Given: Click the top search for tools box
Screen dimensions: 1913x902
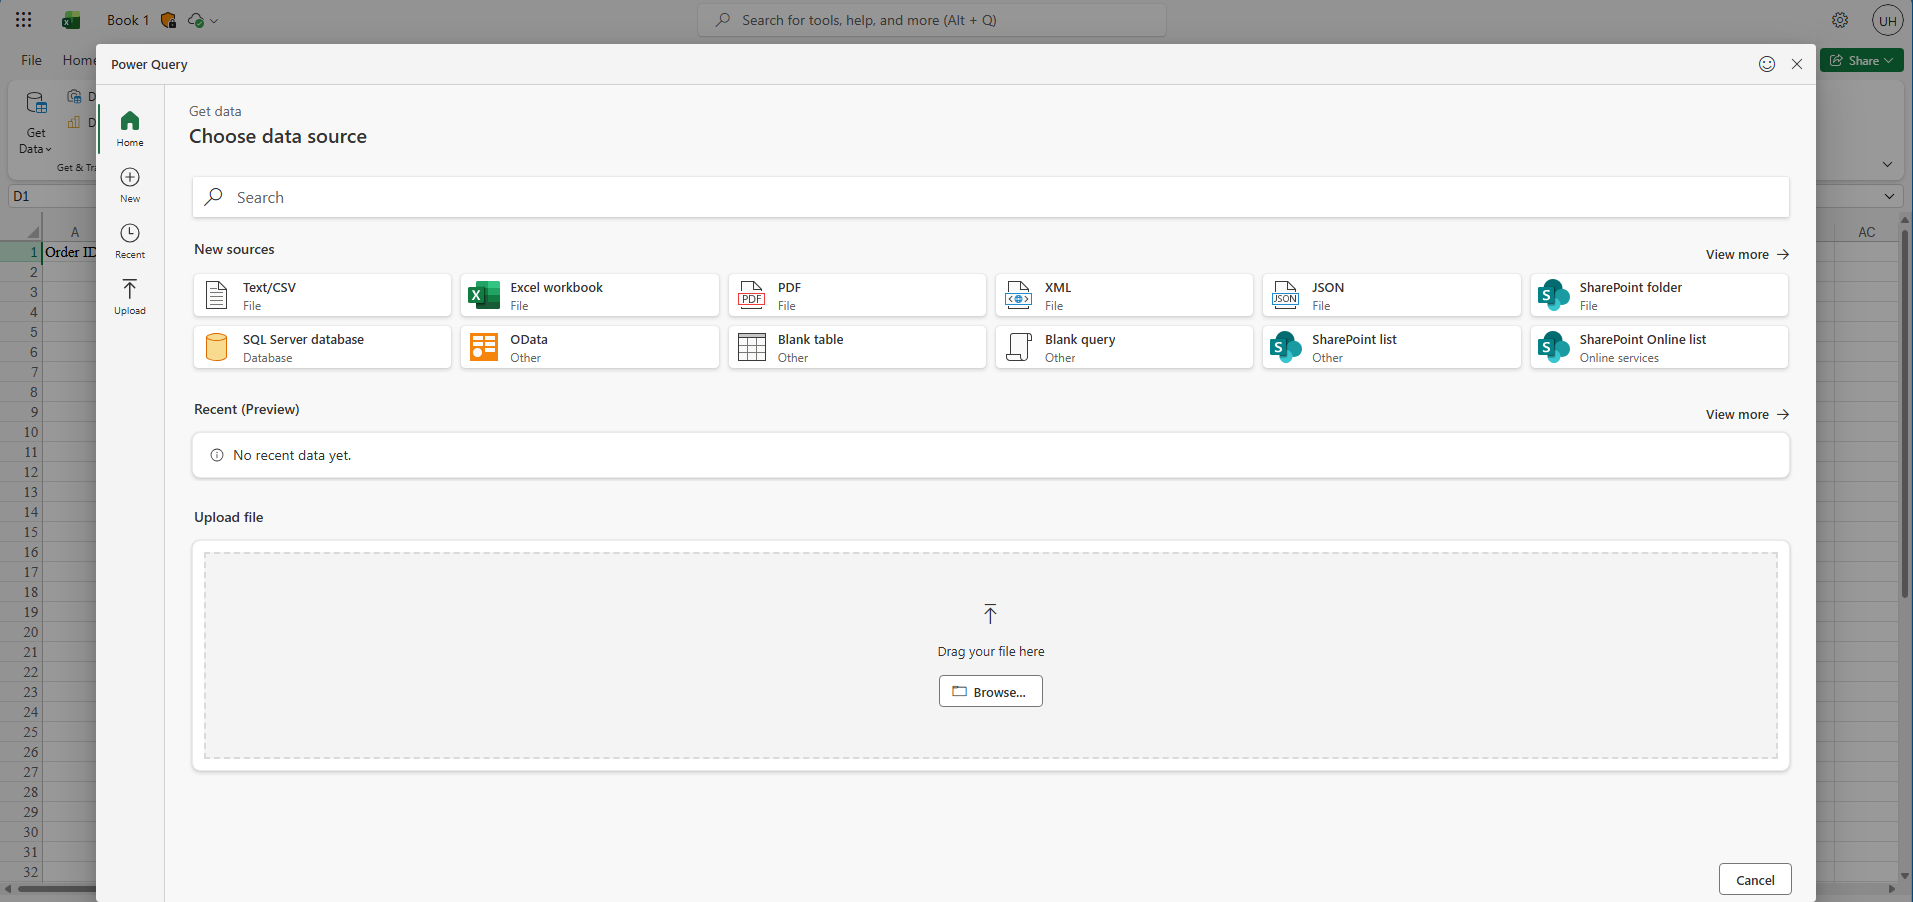Looking at the screenshot, I should click(932, 20).
